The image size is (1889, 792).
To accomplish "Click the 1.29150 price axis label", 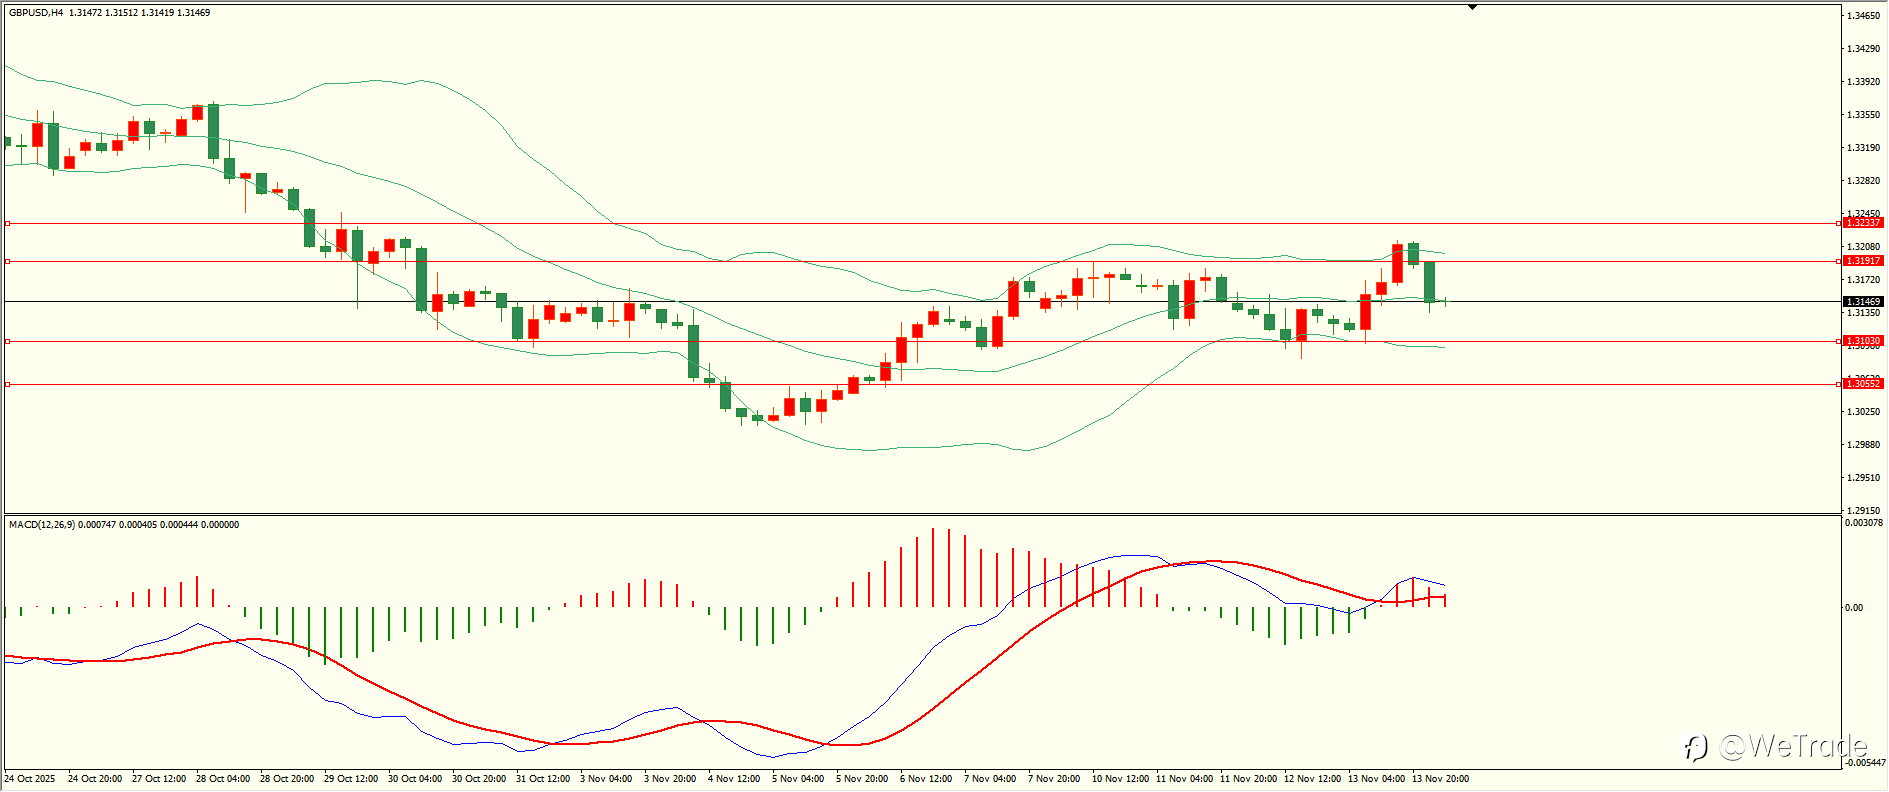I will (x=1864, y=511).
